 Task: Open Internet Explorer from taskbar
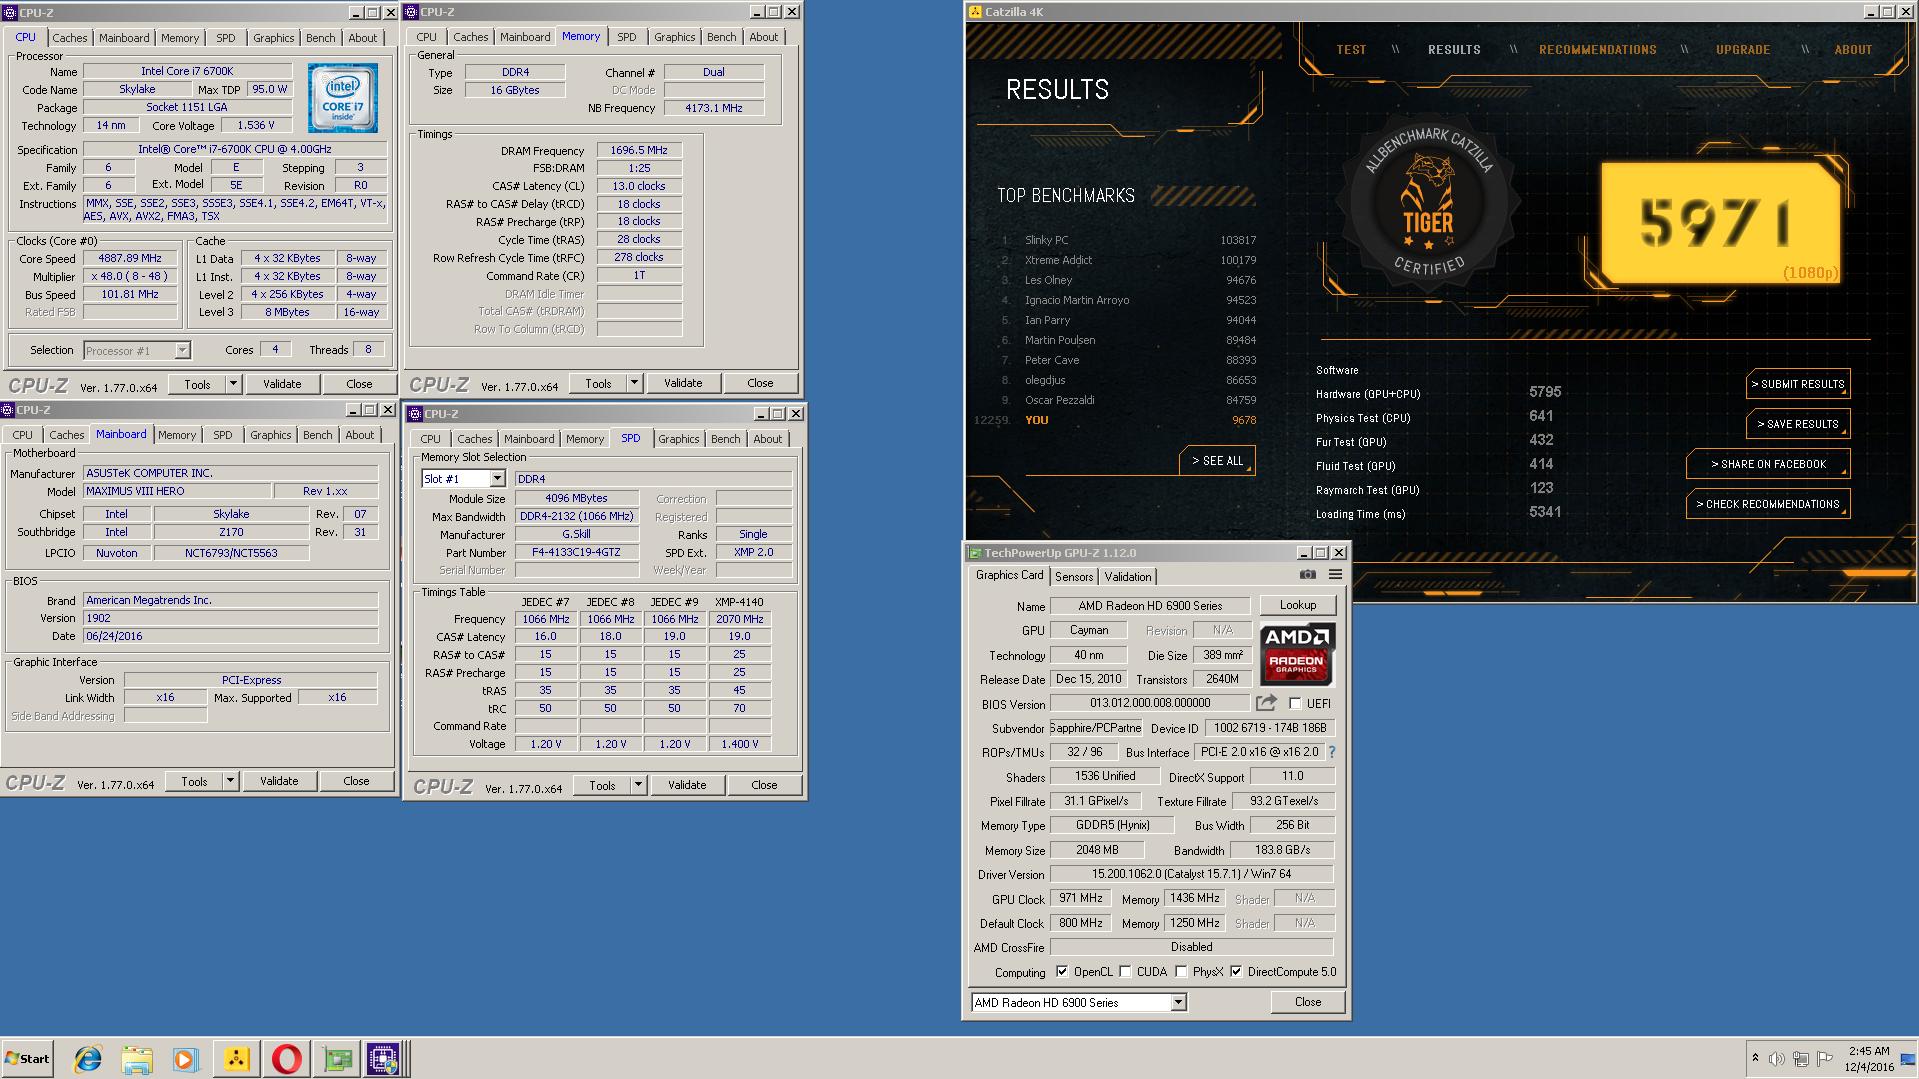pos(88,1059)
